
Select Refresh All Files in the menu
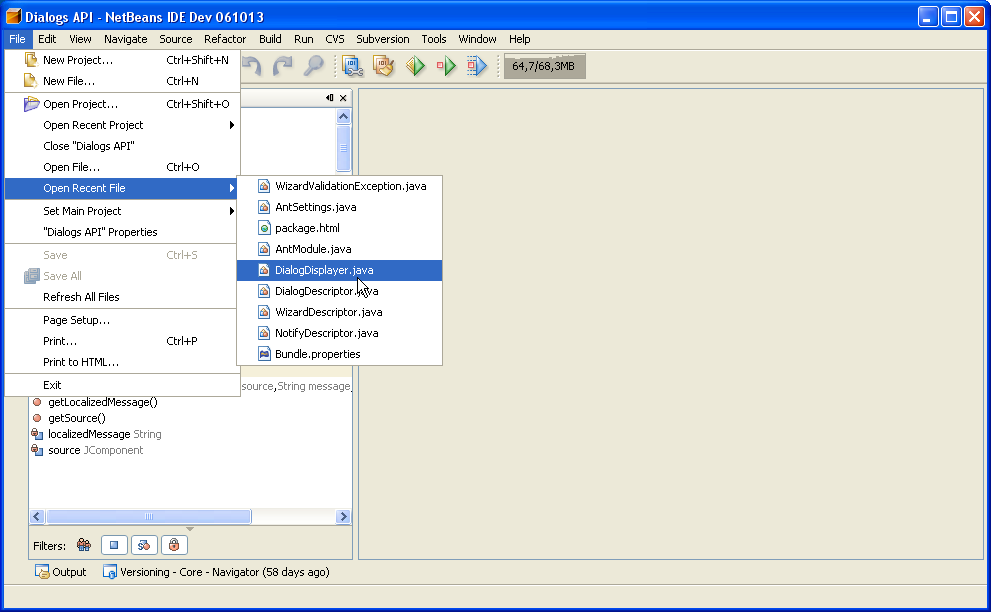pos(122,297)
